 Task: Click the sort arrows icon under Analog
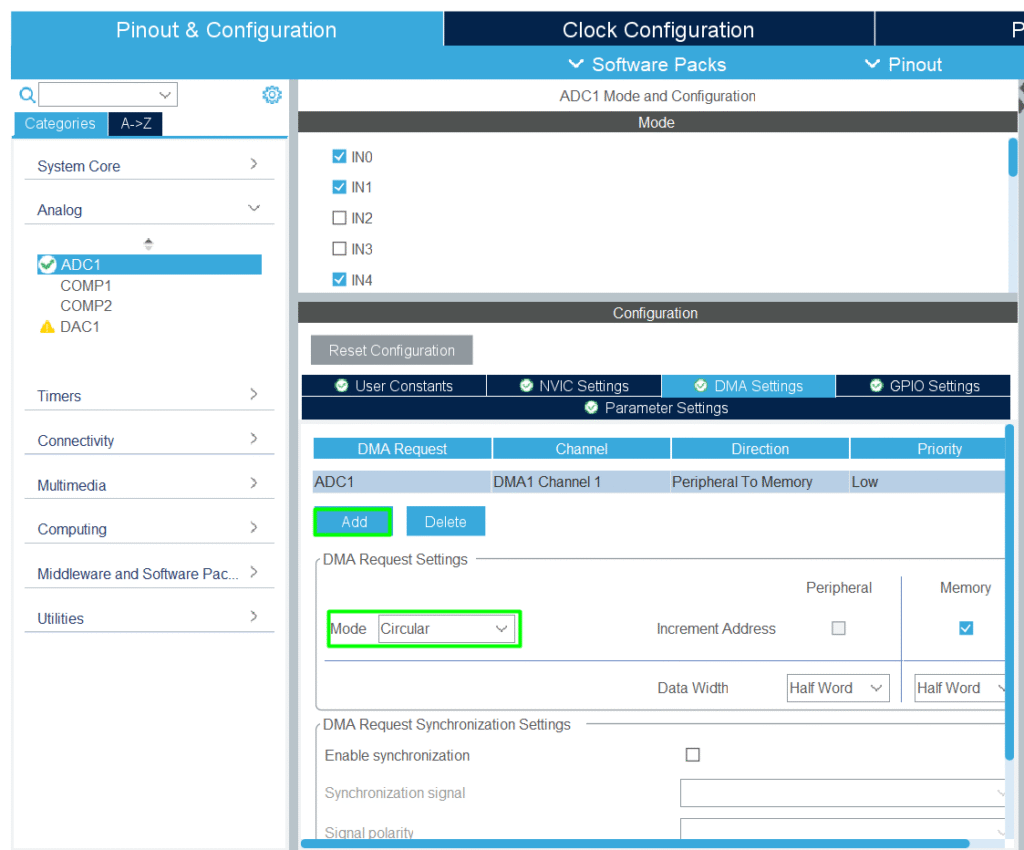coord(149,243)
